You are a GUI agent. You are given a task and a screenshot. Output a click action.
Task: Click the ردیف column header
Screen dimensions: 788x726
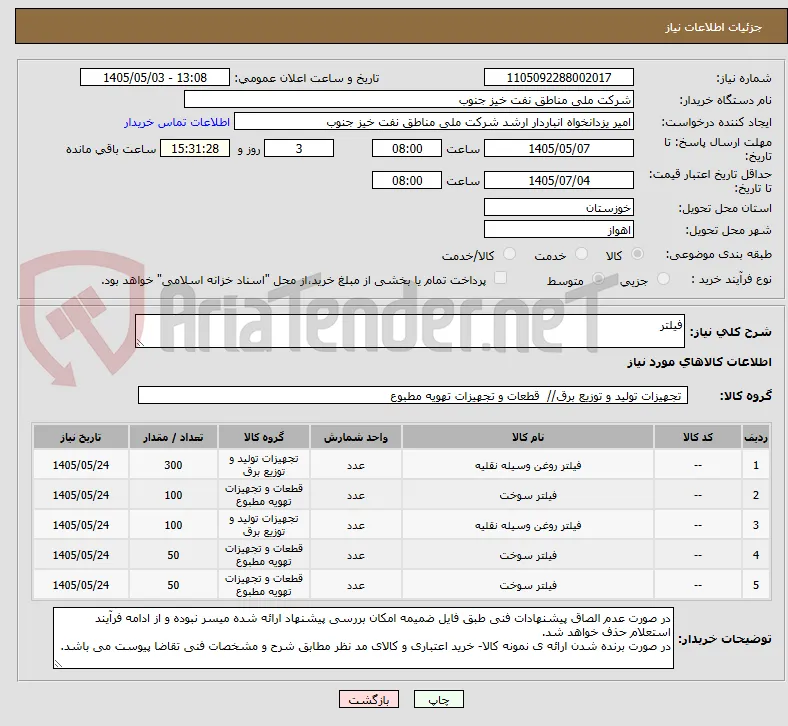(x=756, y=437)
